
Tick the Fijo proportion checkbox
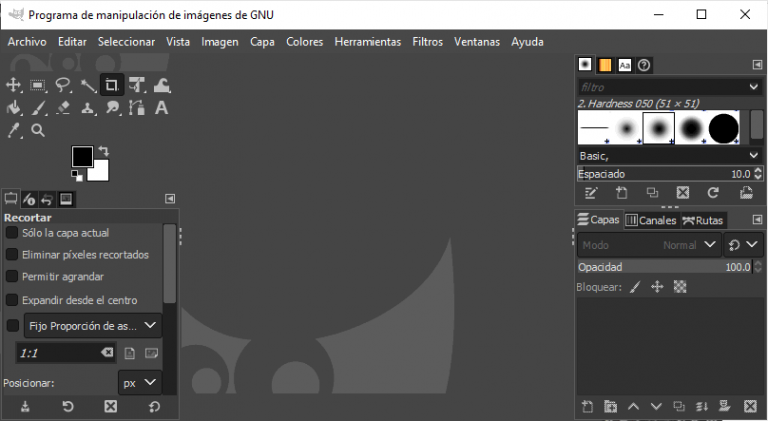point(13,326)
